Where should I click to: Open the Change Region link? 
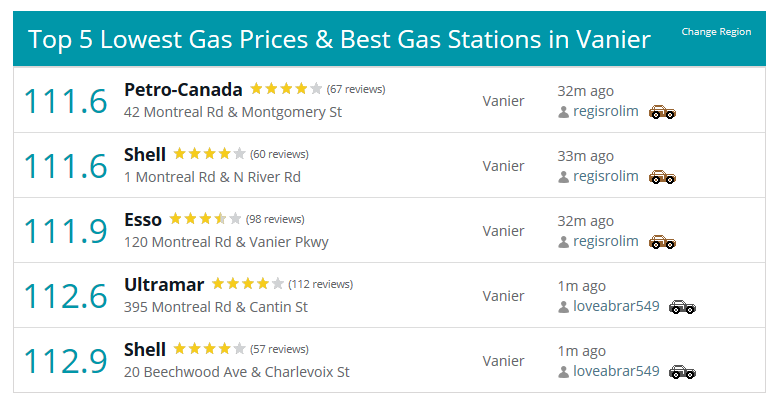716,32
